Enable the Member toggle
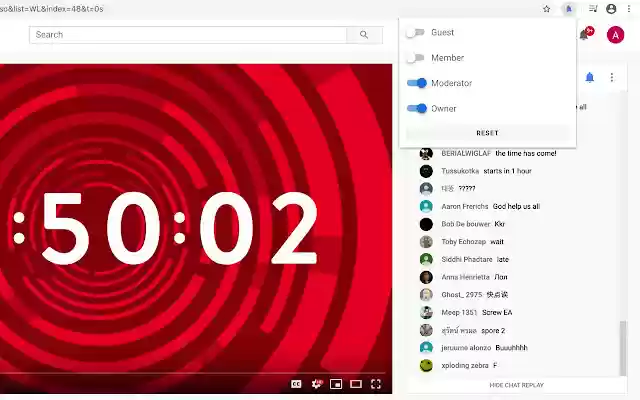Viewport: 640px width, 400px height. coord(416,58)
